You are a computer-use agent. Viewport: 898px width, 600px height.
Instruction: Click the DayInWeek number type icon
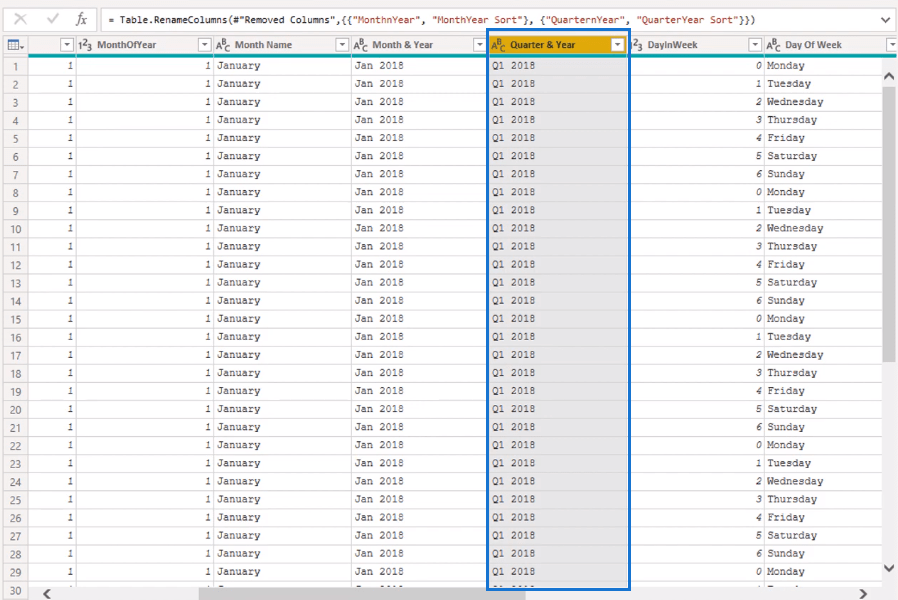pos(636,45)
